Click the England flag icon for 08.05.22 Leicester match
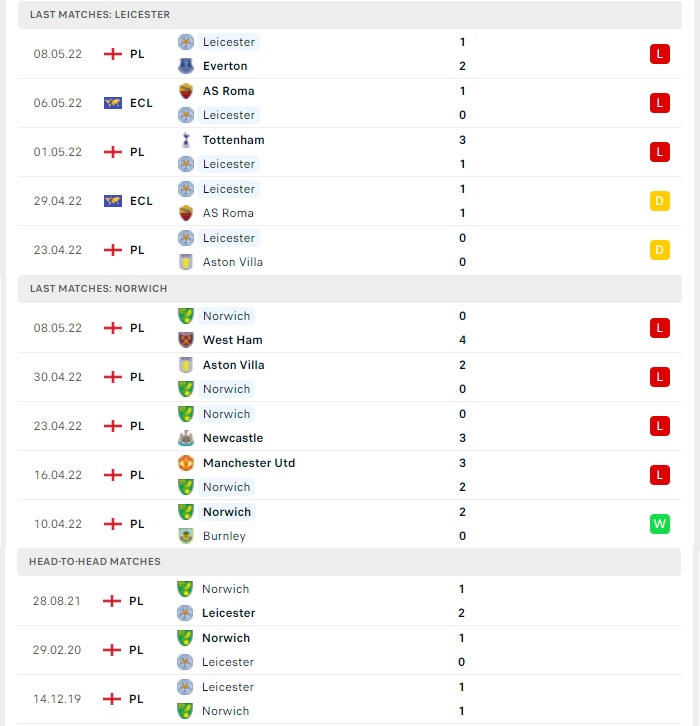 (113, 54)
